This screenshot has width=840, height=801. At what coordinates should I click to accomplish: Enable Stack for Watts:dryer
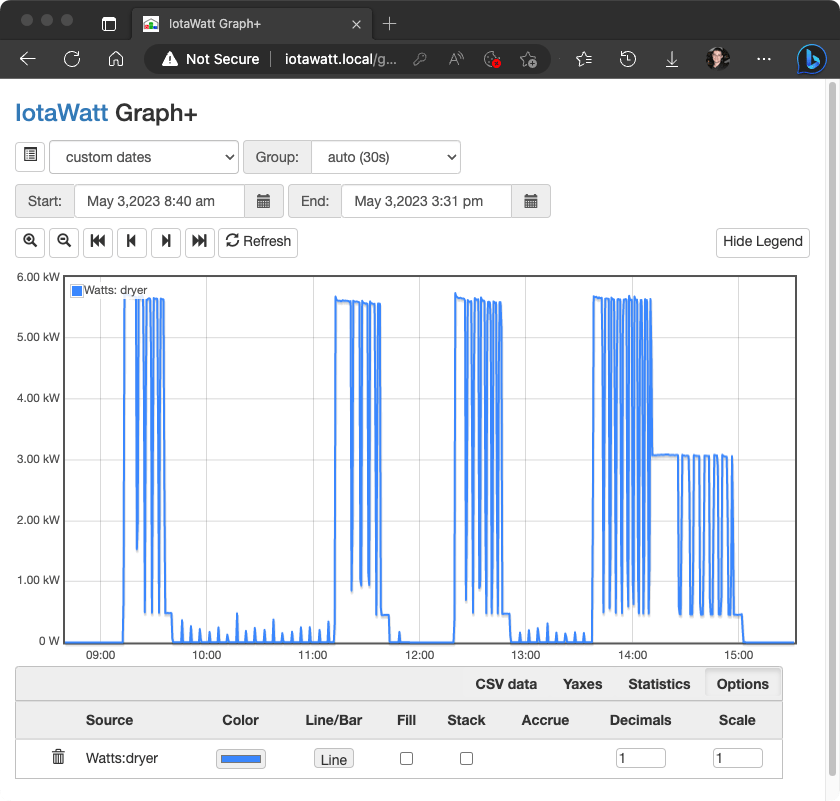click(467, 758)
